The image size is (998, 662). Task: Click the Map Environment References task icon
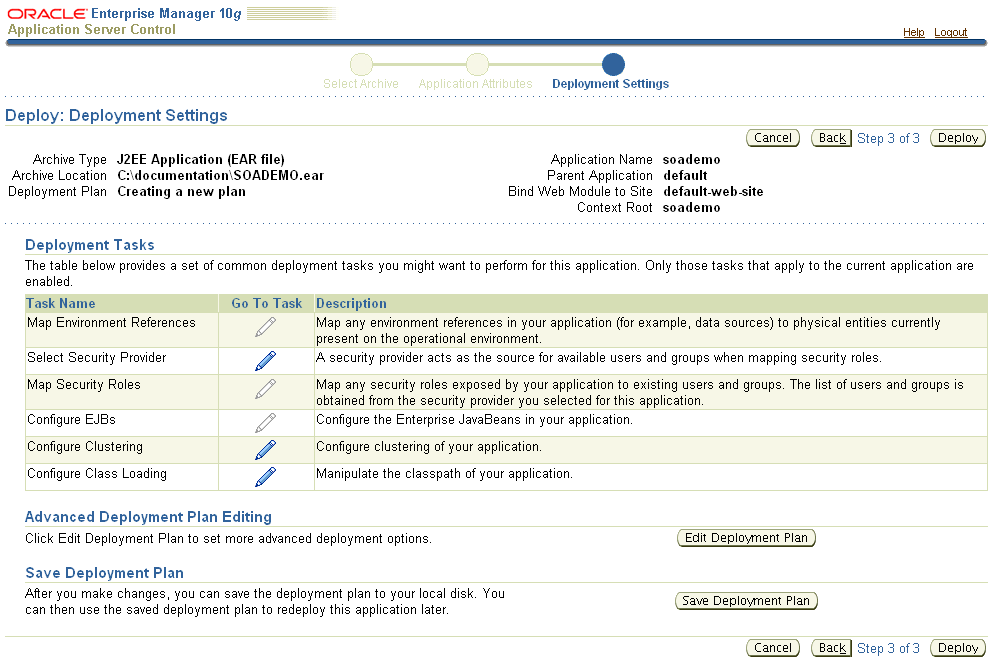click(265, 326)
